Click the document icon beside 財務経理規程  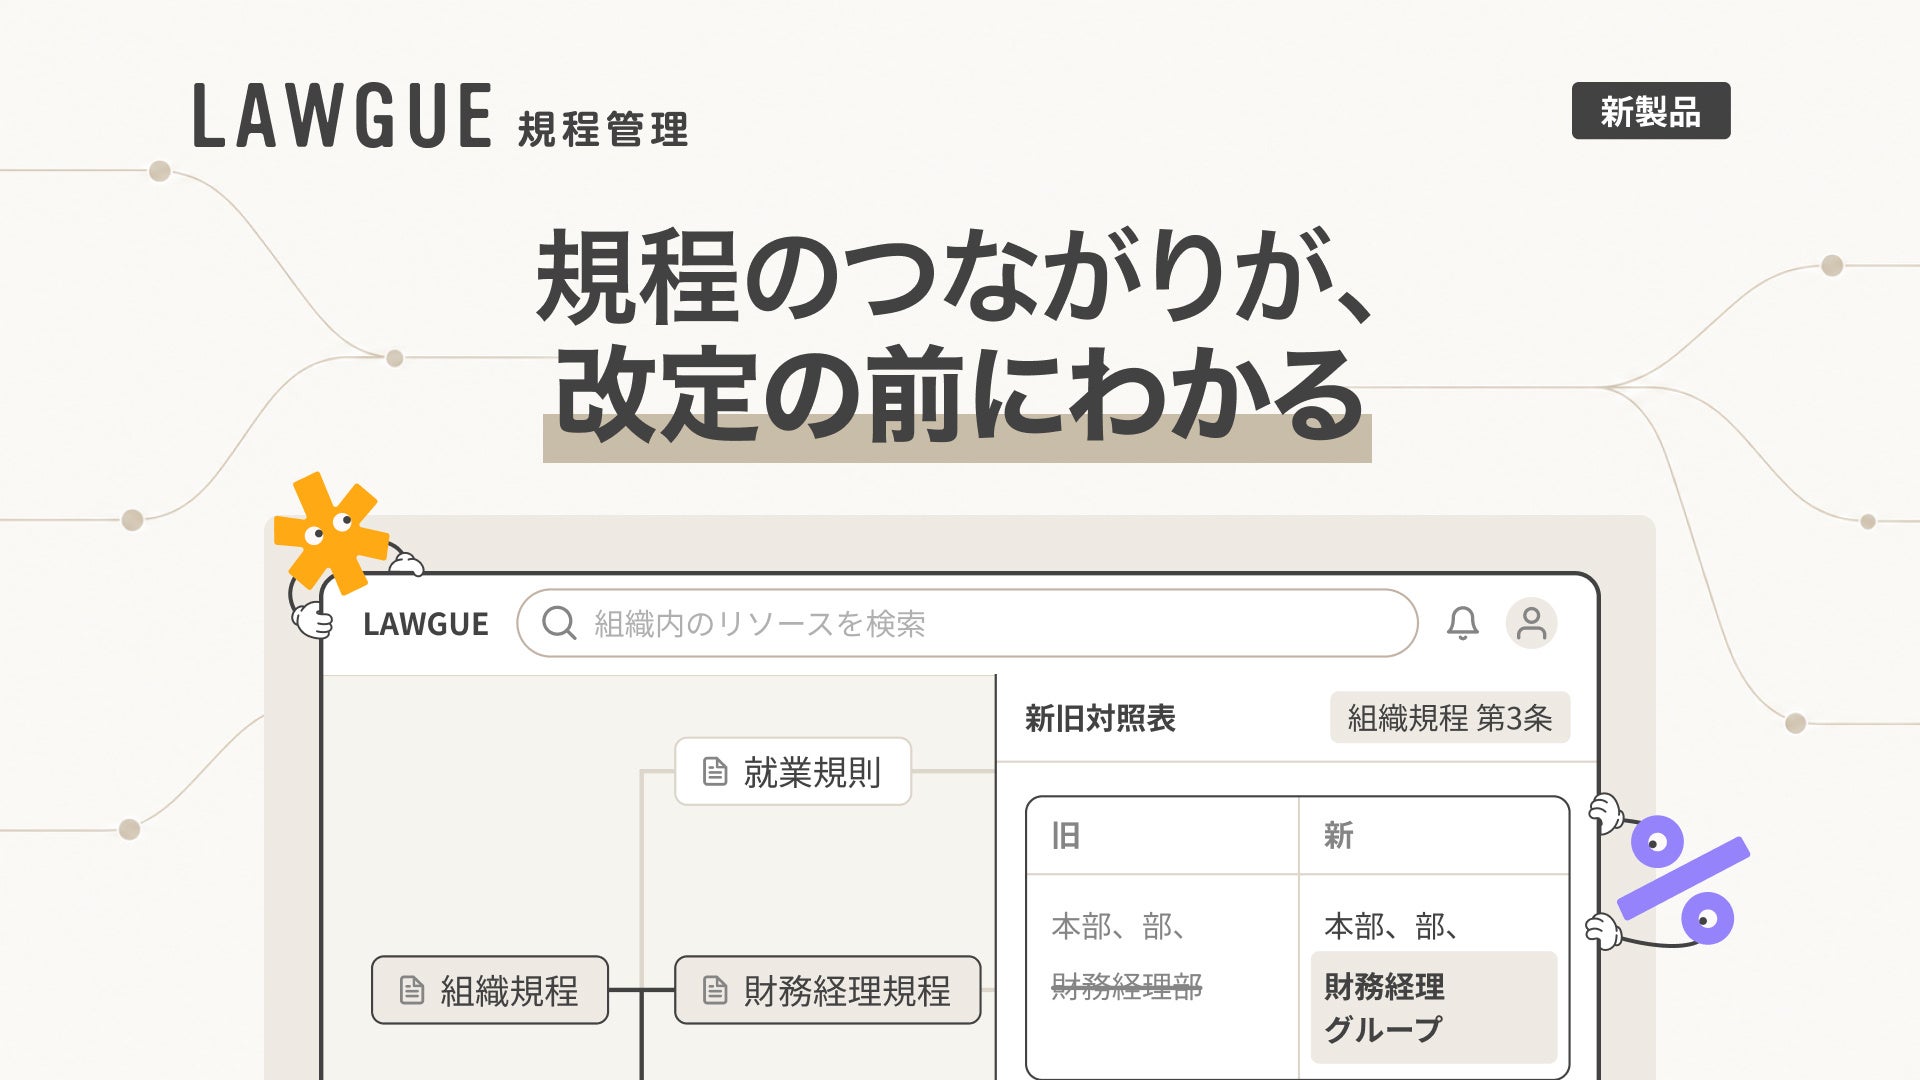pos(715,990)
